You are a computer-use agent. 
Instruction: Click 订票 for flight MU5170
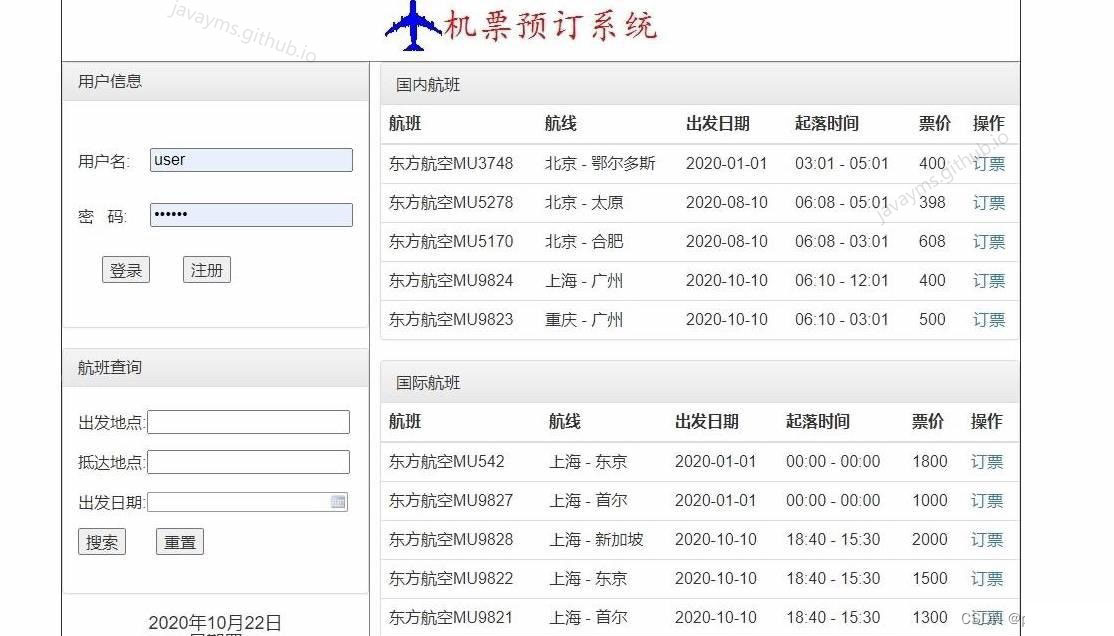(x=989, y=242)
